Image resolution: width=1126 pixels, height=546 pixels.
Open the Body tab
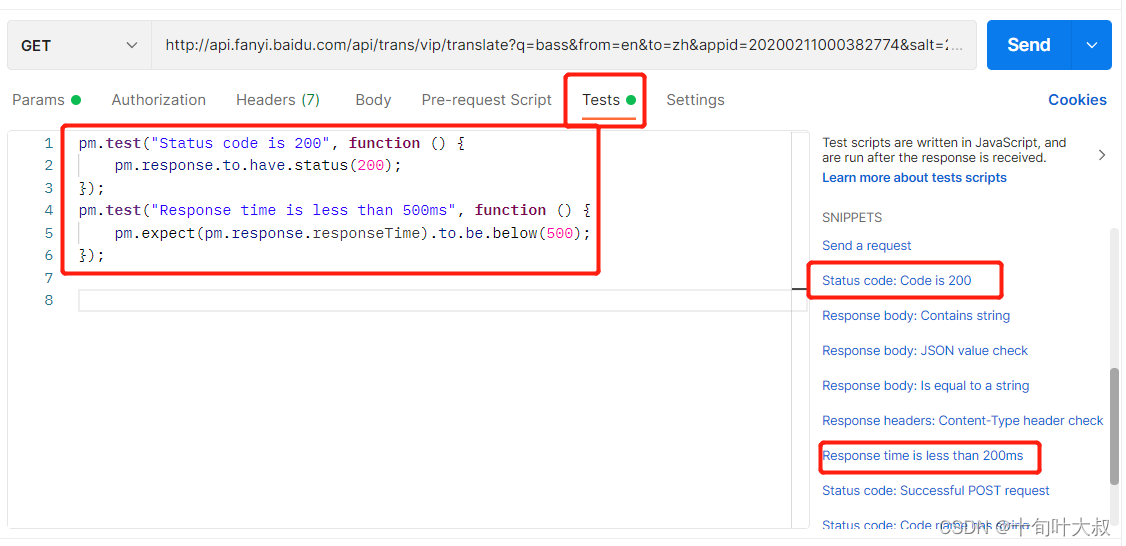pos(373,100)
